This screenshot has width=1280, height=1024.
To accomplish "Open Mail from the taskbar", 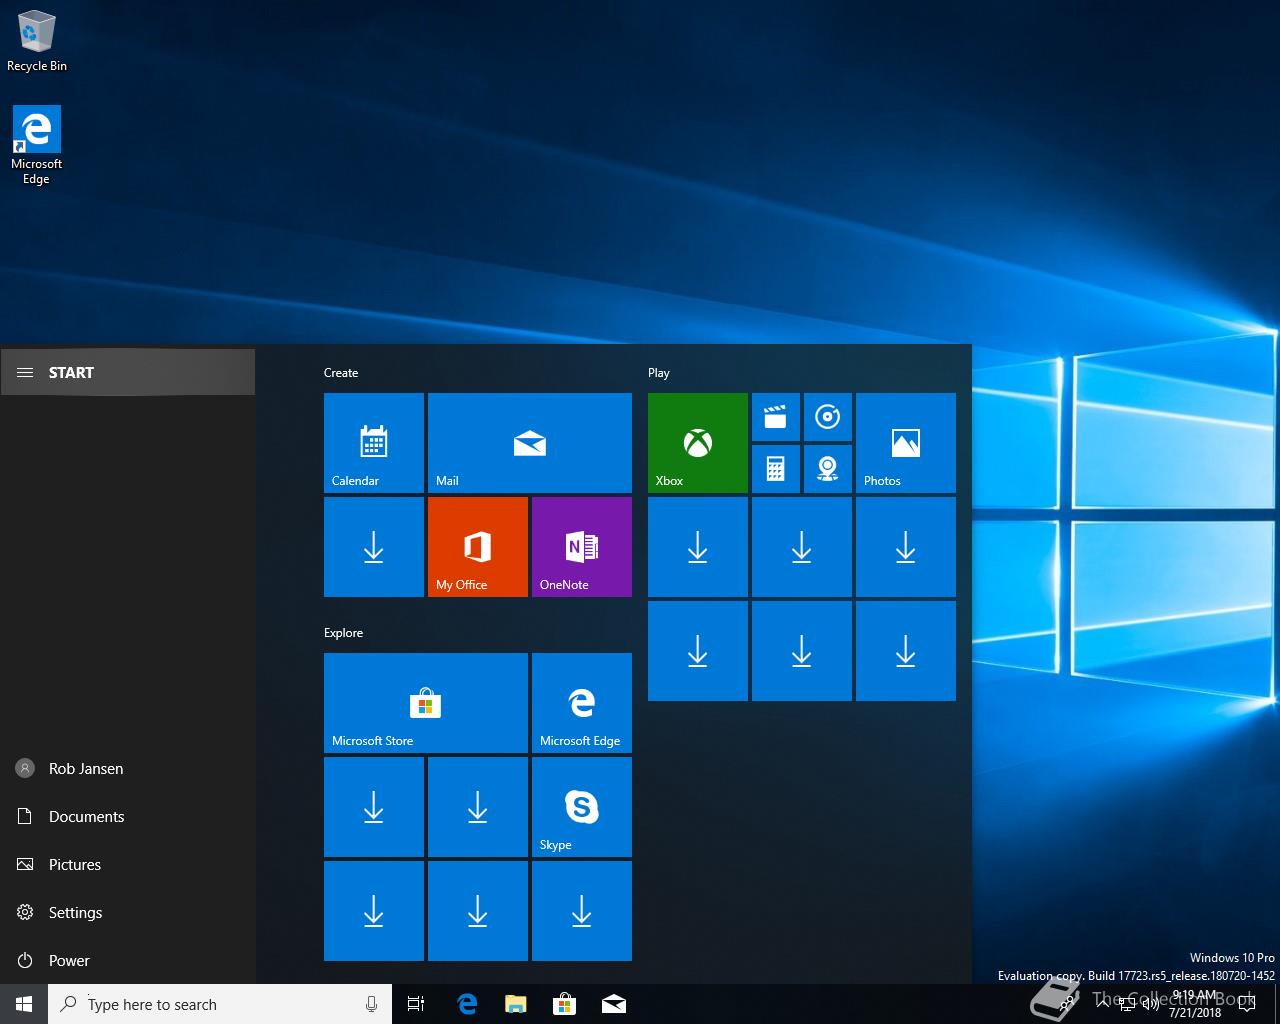I will click(614, 1004).
